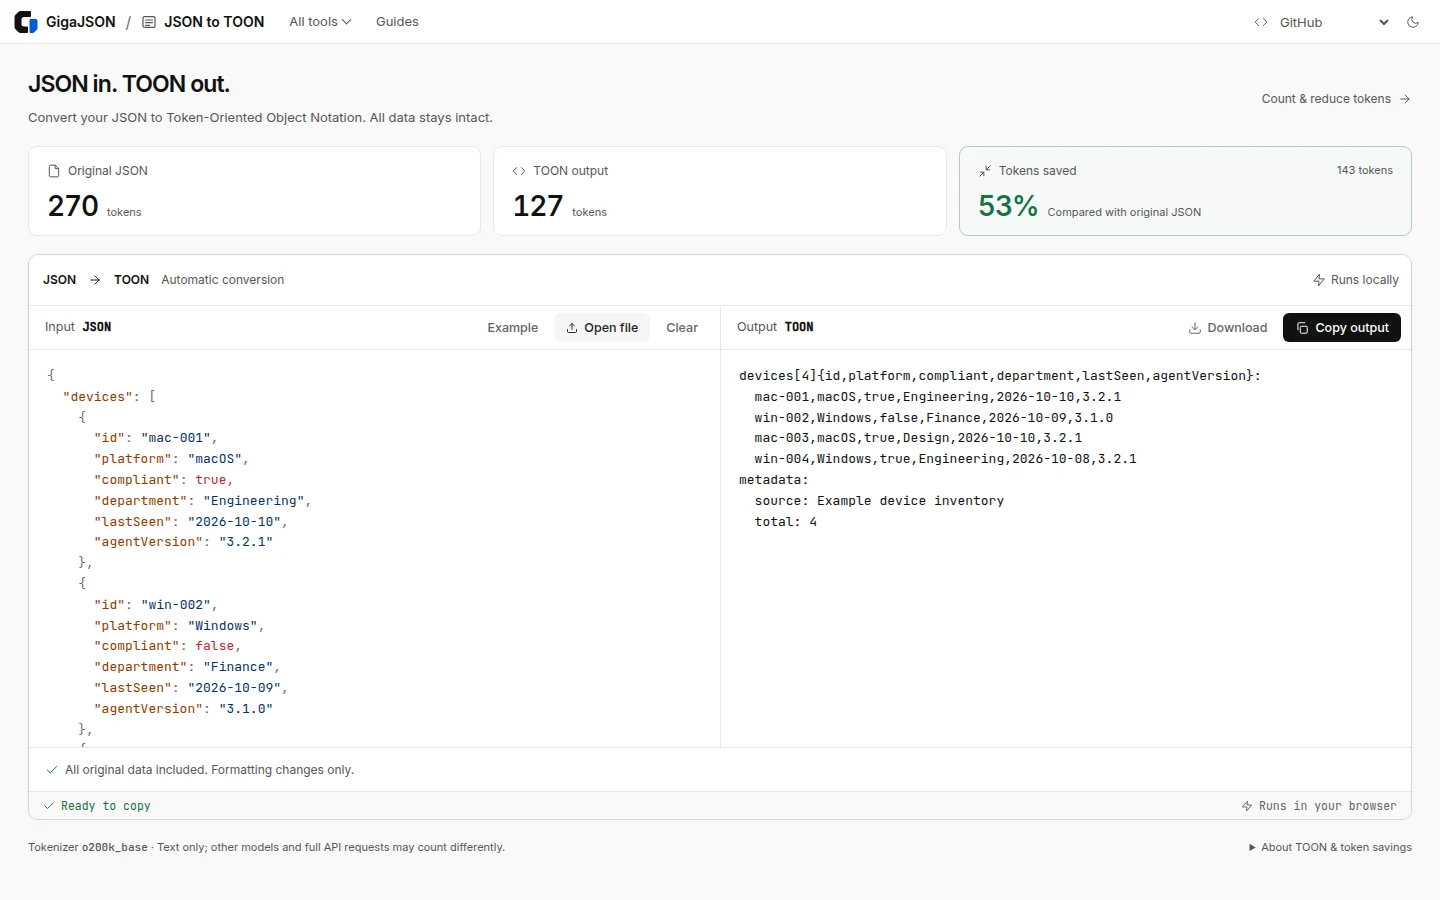Select source: Example device inventory line
1440x900 pixels.
[879, 501]
